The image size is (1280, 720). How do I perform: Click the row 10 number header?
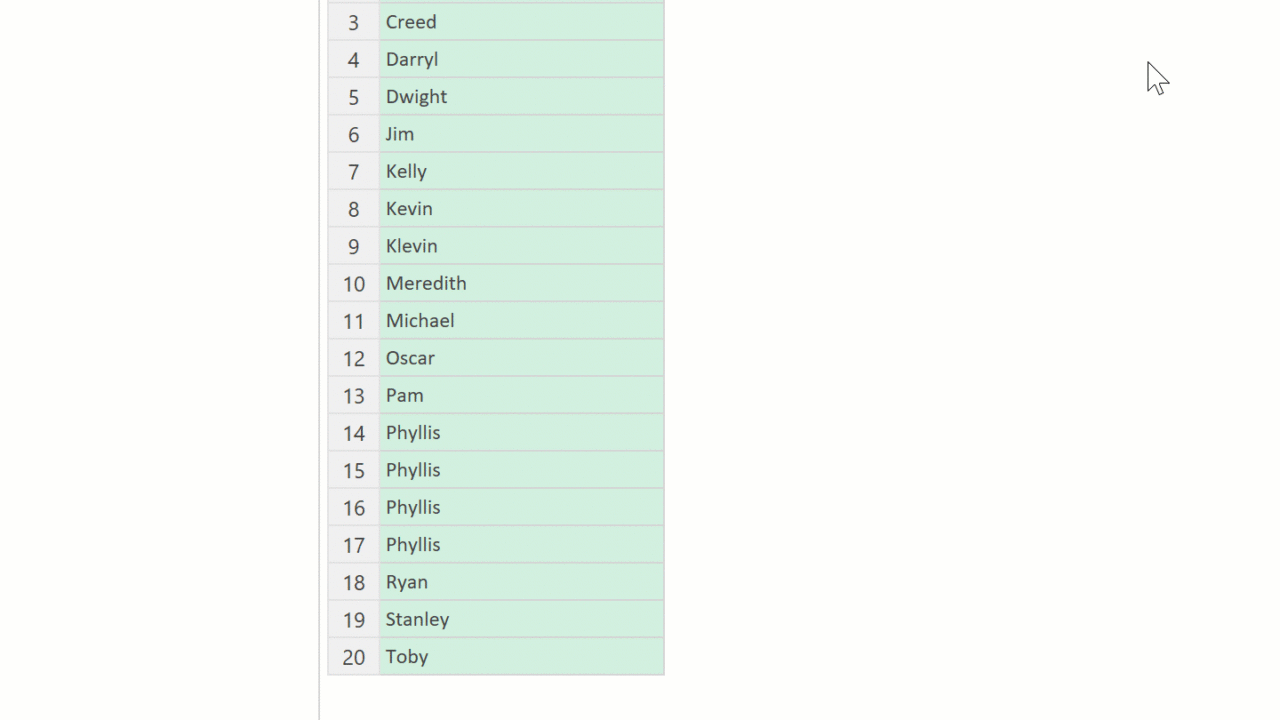click(x=353, y=284)
